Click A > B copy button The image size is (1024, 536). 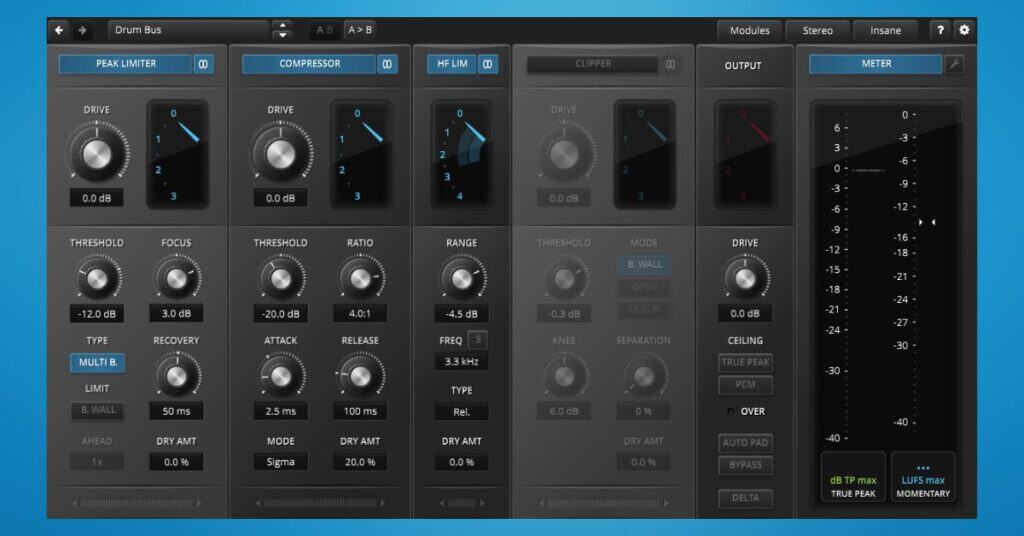coord(360,30)
